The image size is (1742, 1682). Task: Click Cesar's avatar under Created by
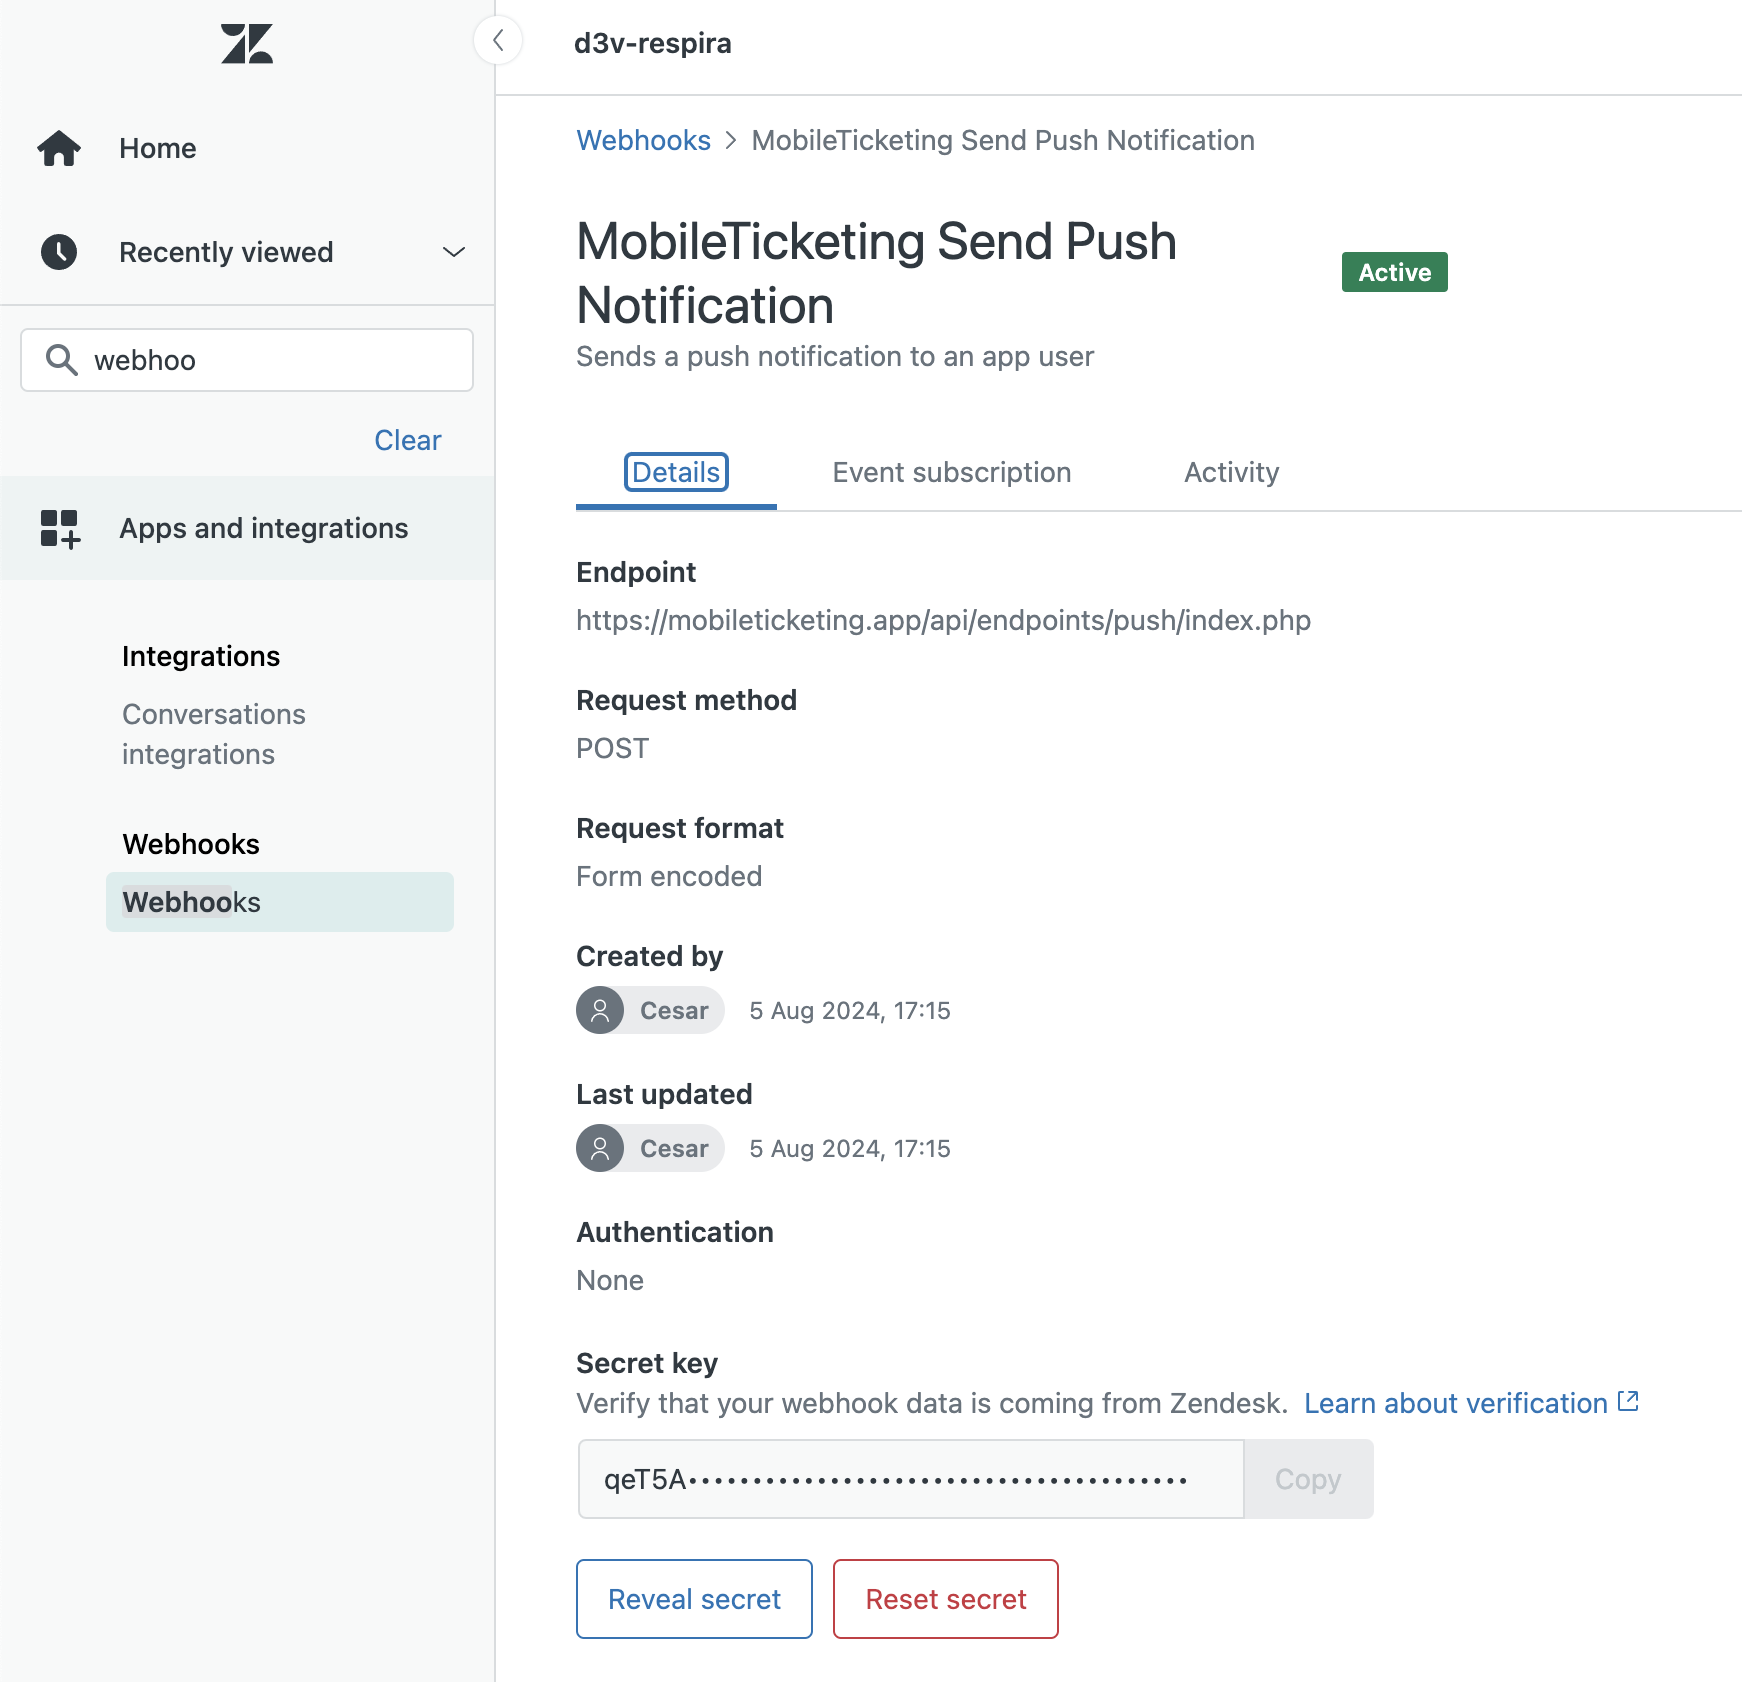click(600, 1010)
